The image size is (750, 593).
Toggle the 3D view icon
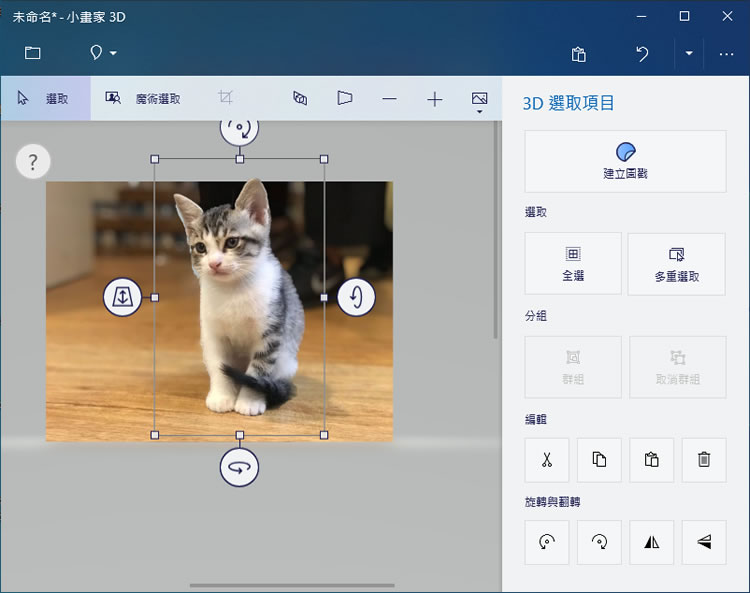tap(300, 98)
